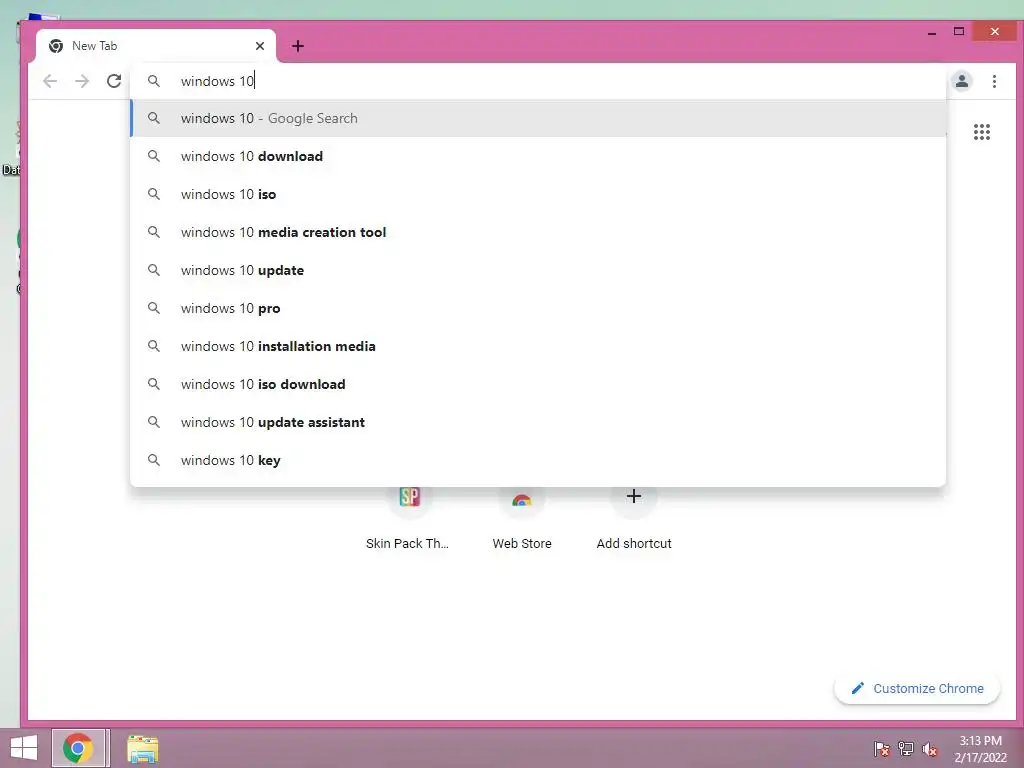1024x768 pixels.
Task: Click the muted volume tray icon
Action: (x=930, y=749)
